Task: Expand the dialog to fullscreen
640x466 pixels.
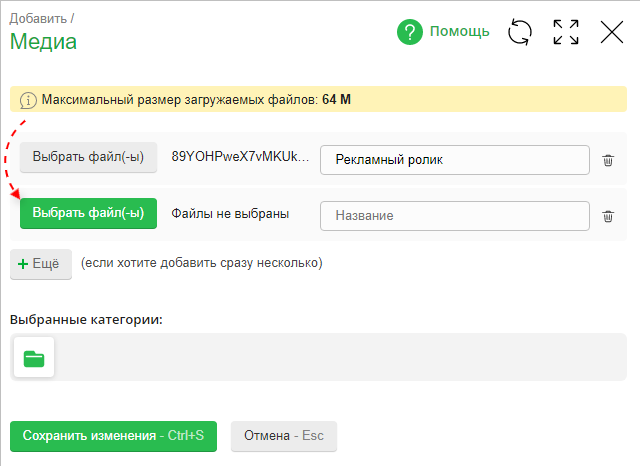Action: (x=566, y=32)
